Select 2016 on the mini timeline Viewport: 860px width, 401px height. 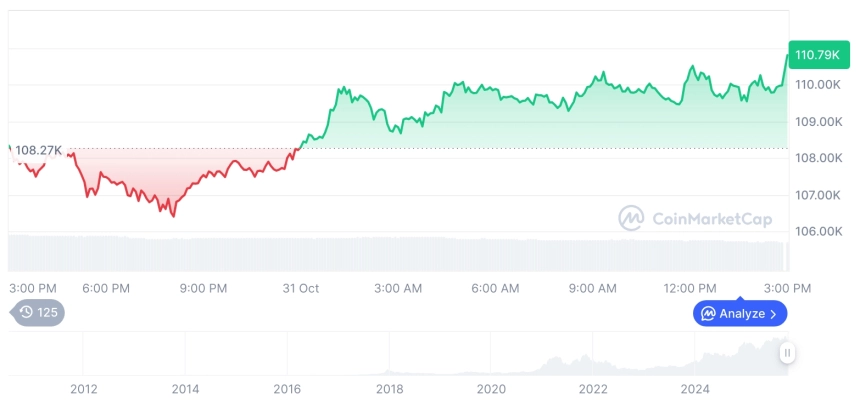(287, 389)
